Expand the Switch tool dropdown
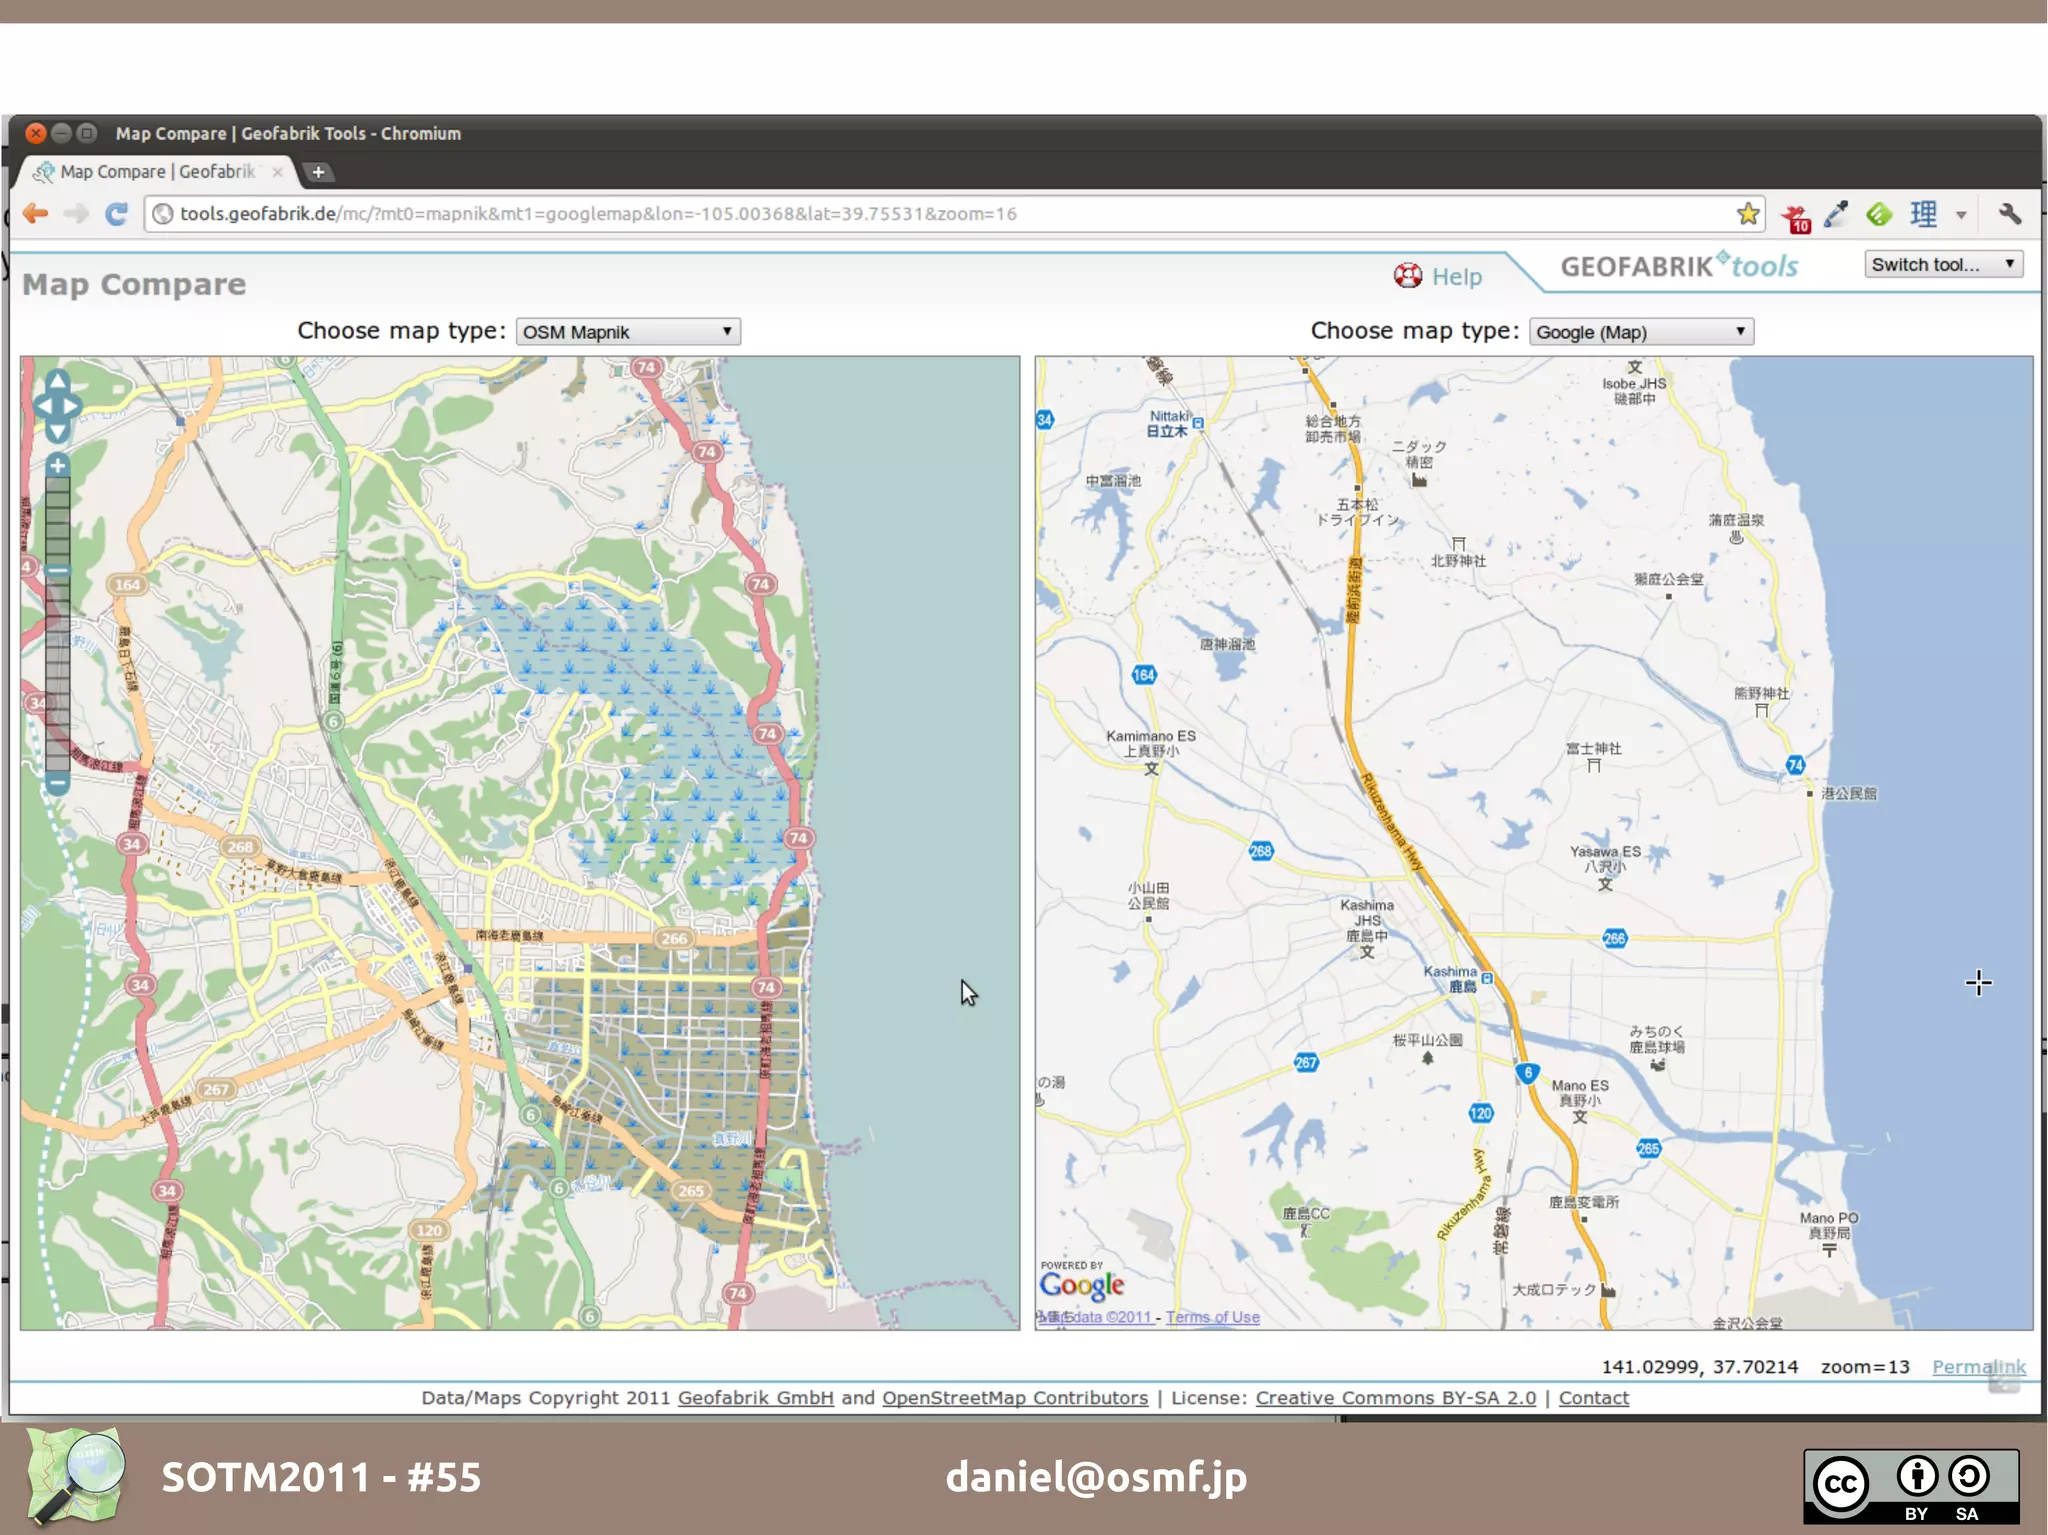 [1943, 264]
